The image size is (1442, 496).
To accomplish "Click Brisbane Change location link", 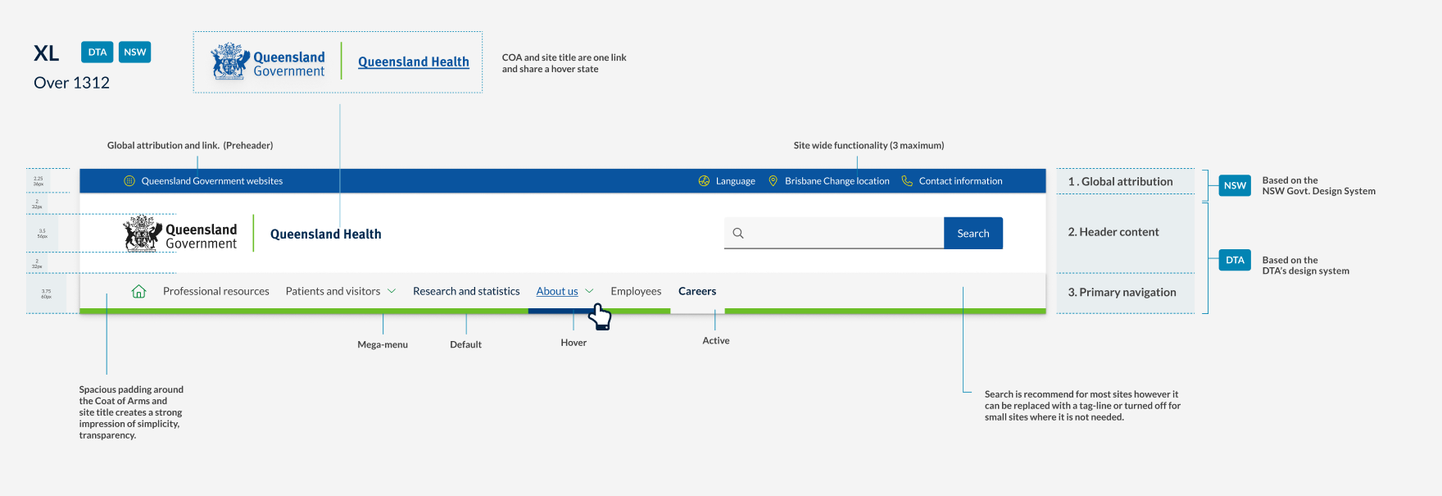I will [837, 181].
